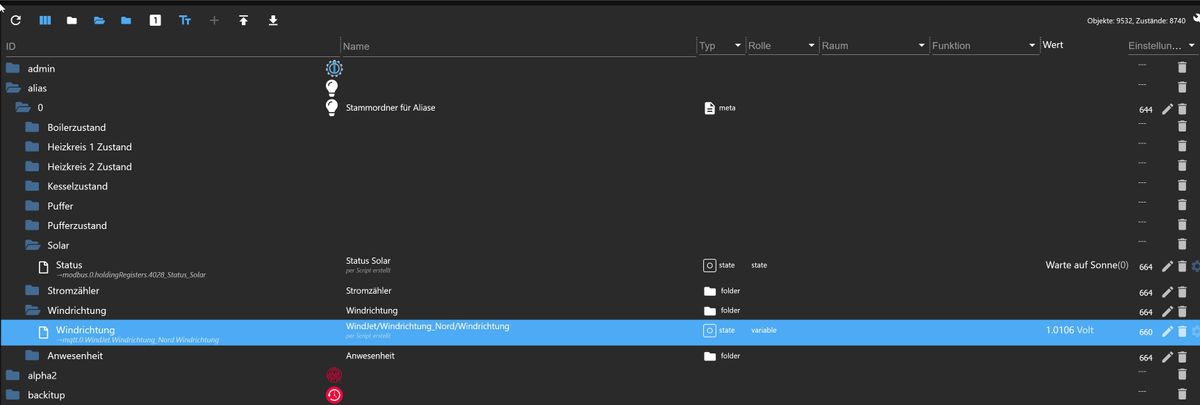Refresh the object tree
Image resolution: width=1200 pixels, height=405 pixels.
coord(16,20)
